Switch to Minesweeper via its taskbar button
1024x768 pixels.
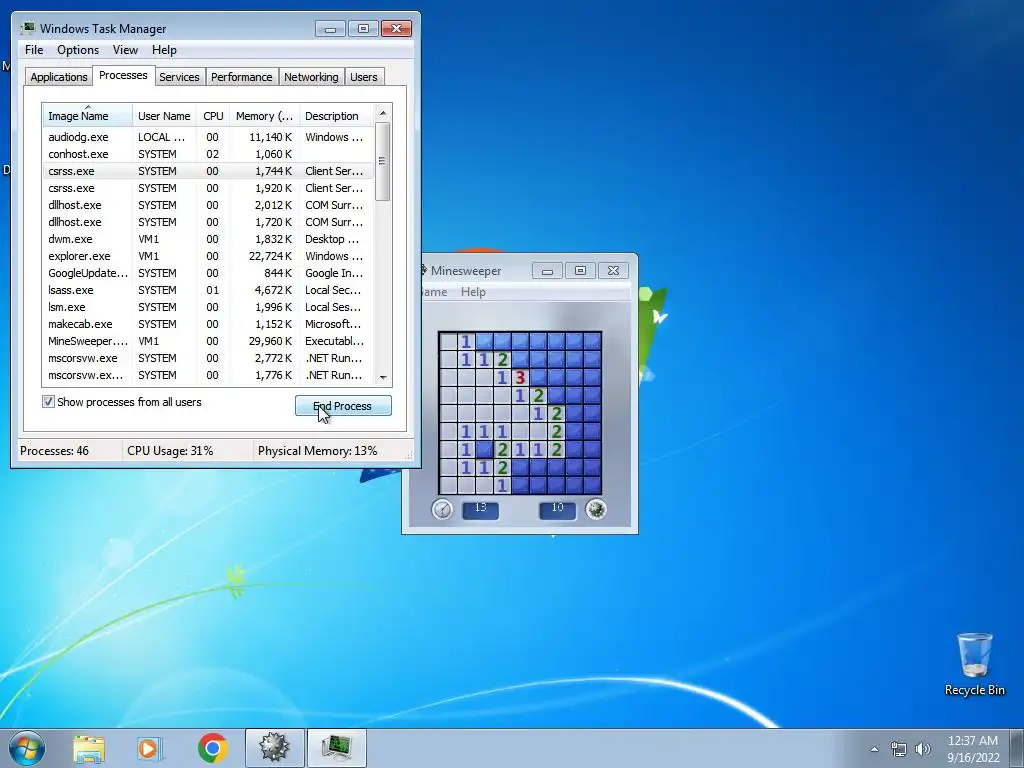coord(274,748)
